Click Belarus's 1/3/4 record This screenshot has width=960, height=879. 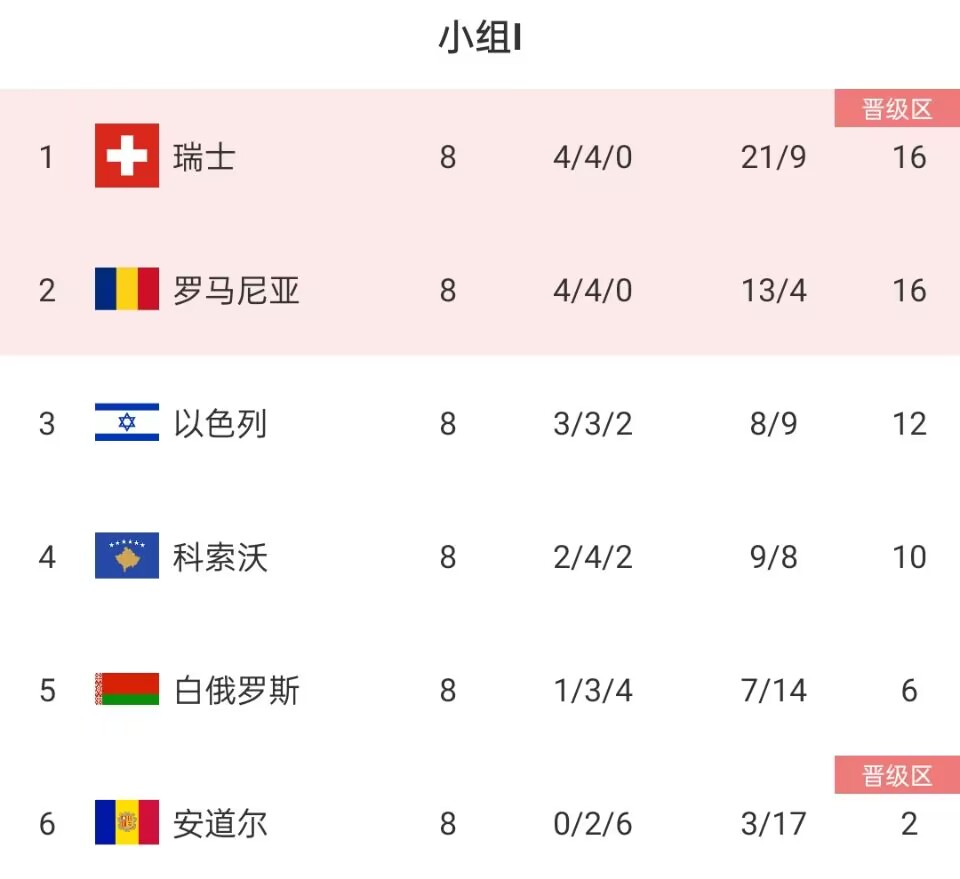point(593,690)
